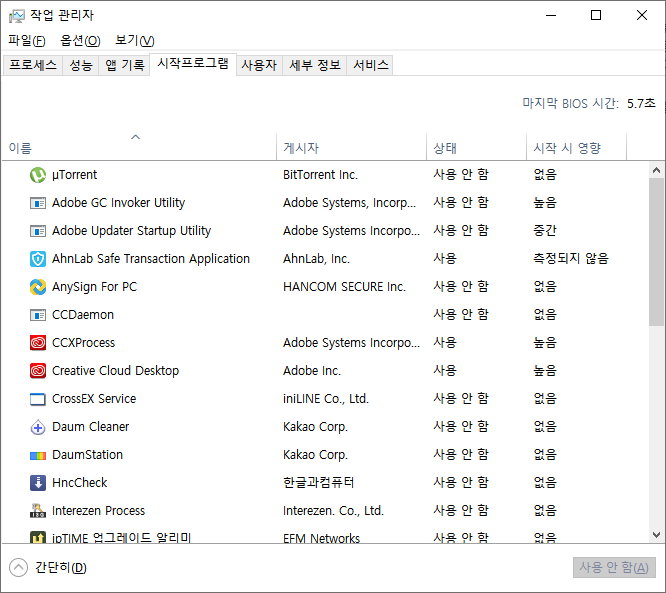Click the µTorrent icon in the list

pos(38,175)
